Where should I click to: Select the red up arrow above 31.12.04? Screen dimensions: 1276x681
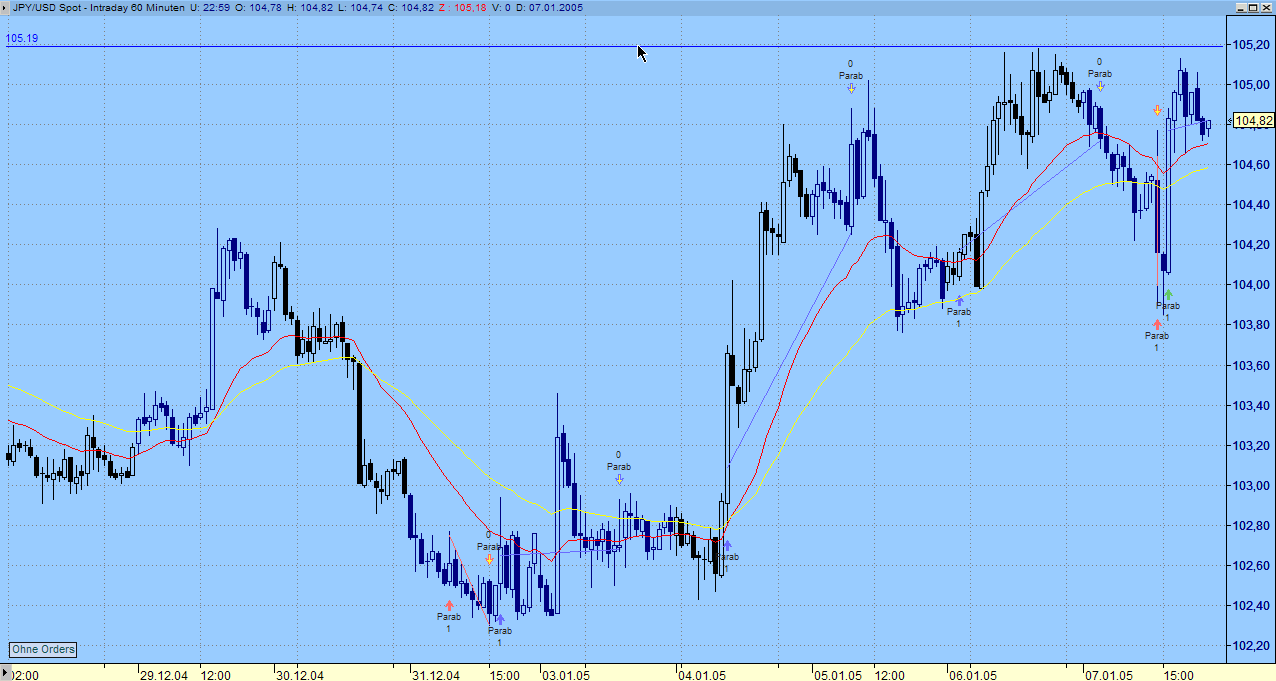[448, 605]
